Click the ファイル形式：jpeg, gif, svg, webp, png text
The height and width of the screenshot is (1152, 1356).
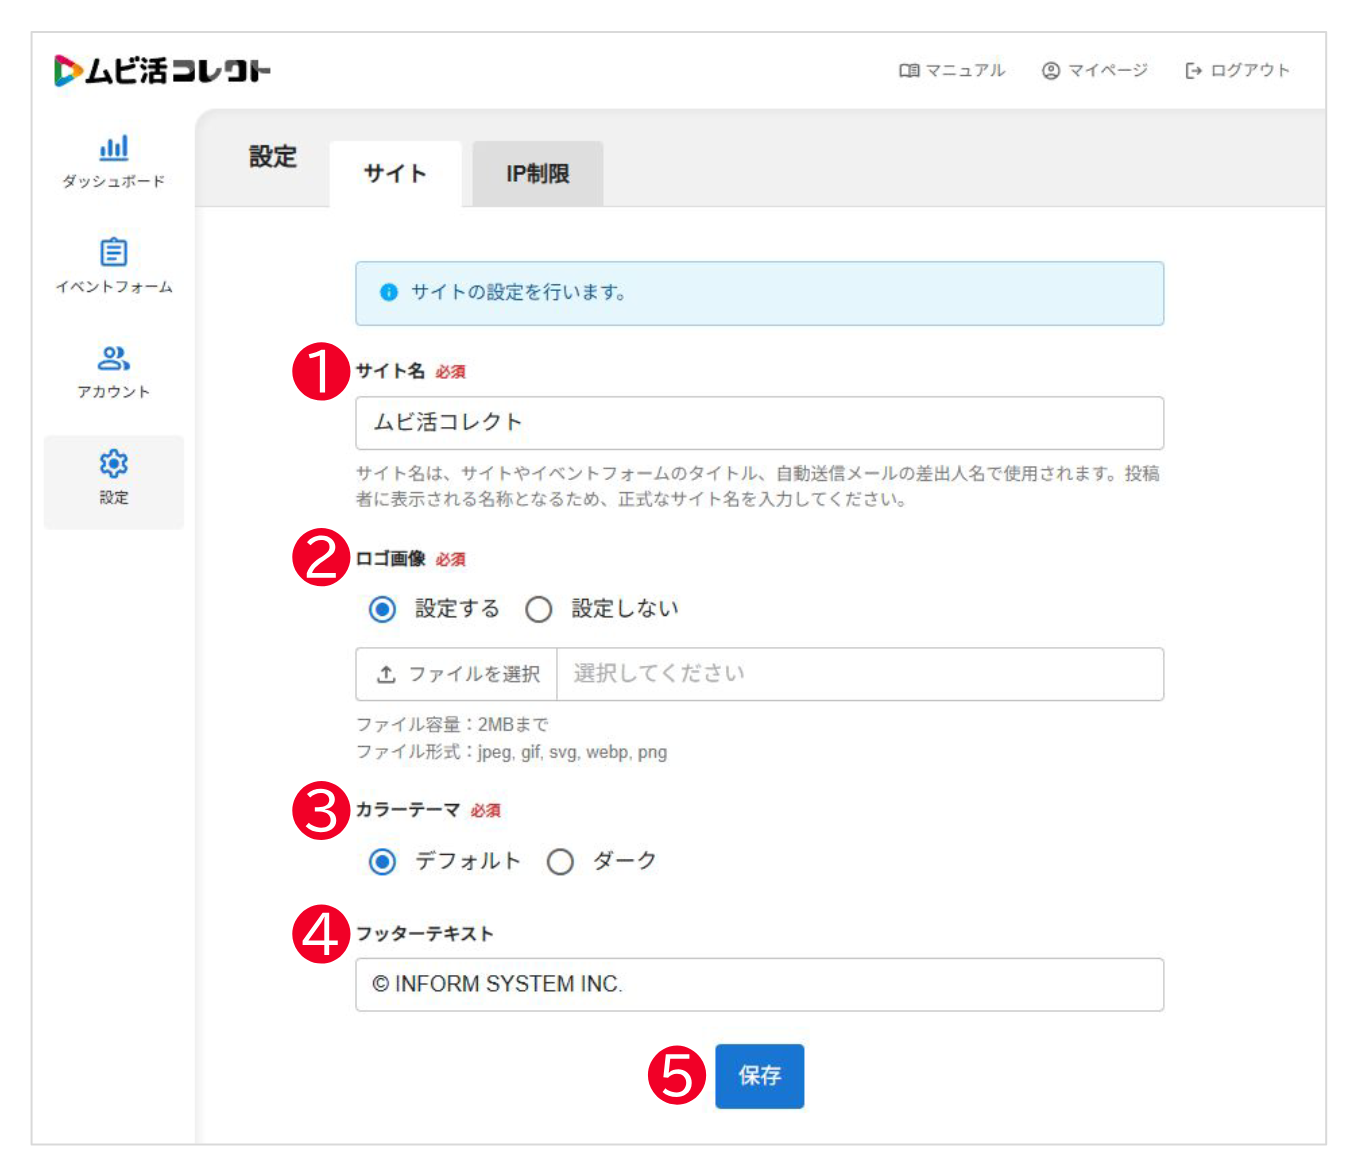pyautogui.click(x=512, y=752)
